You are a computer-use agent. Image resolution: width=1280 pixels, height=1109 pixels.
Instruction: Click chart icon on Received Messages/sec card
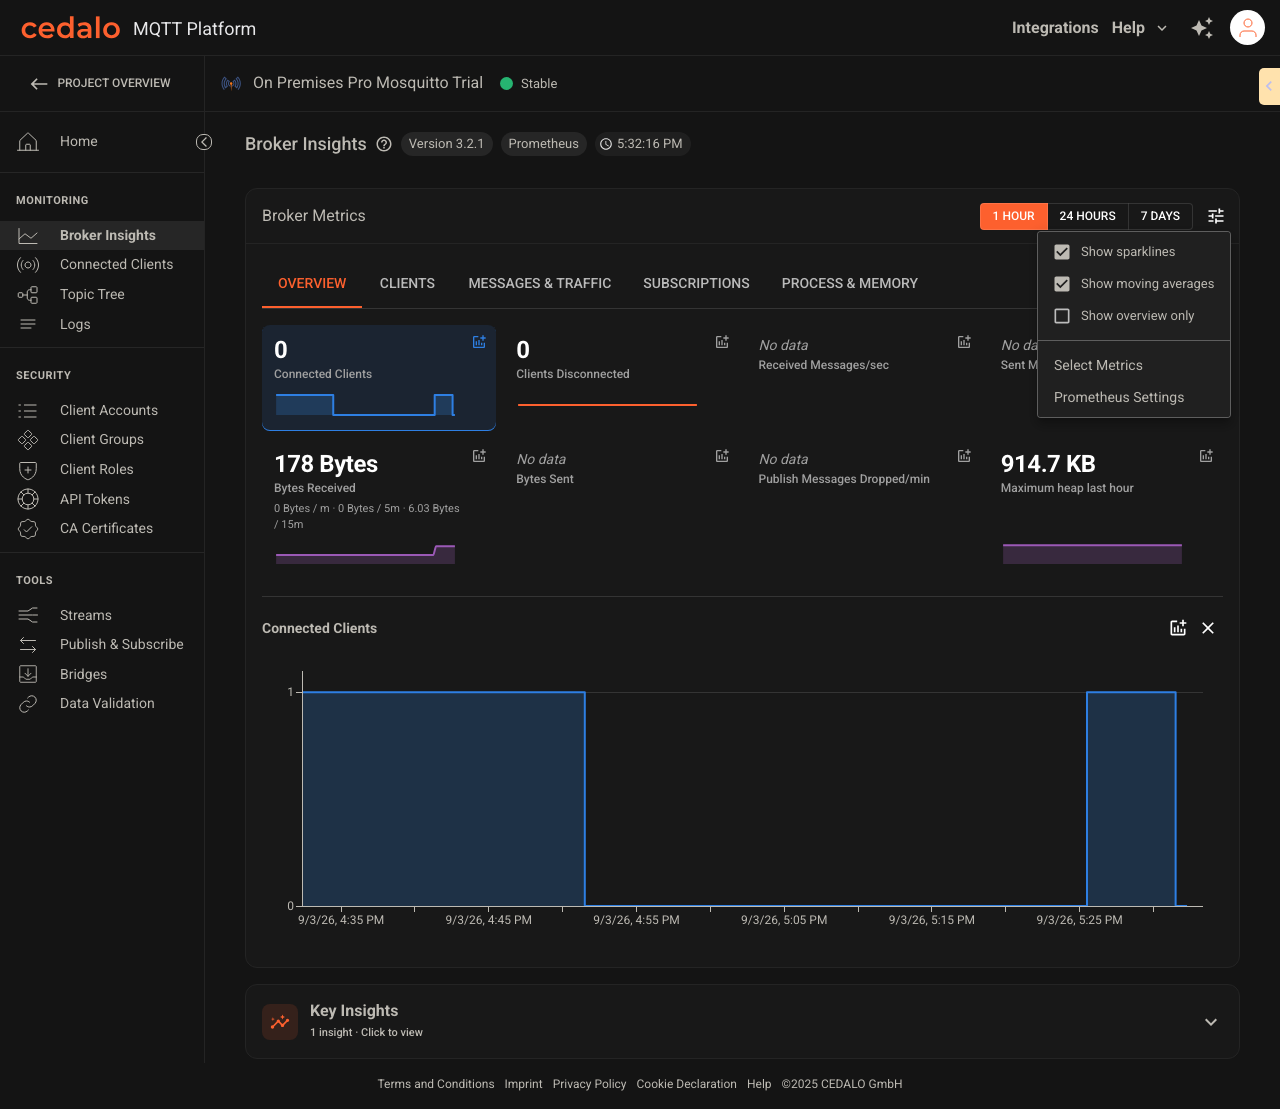(964, 342)
